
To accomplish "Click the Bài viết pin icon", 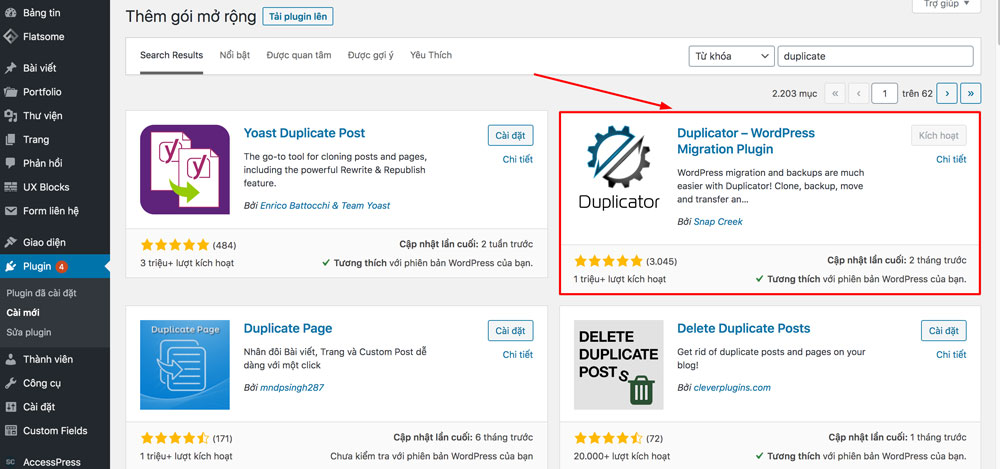I will 10,68.
